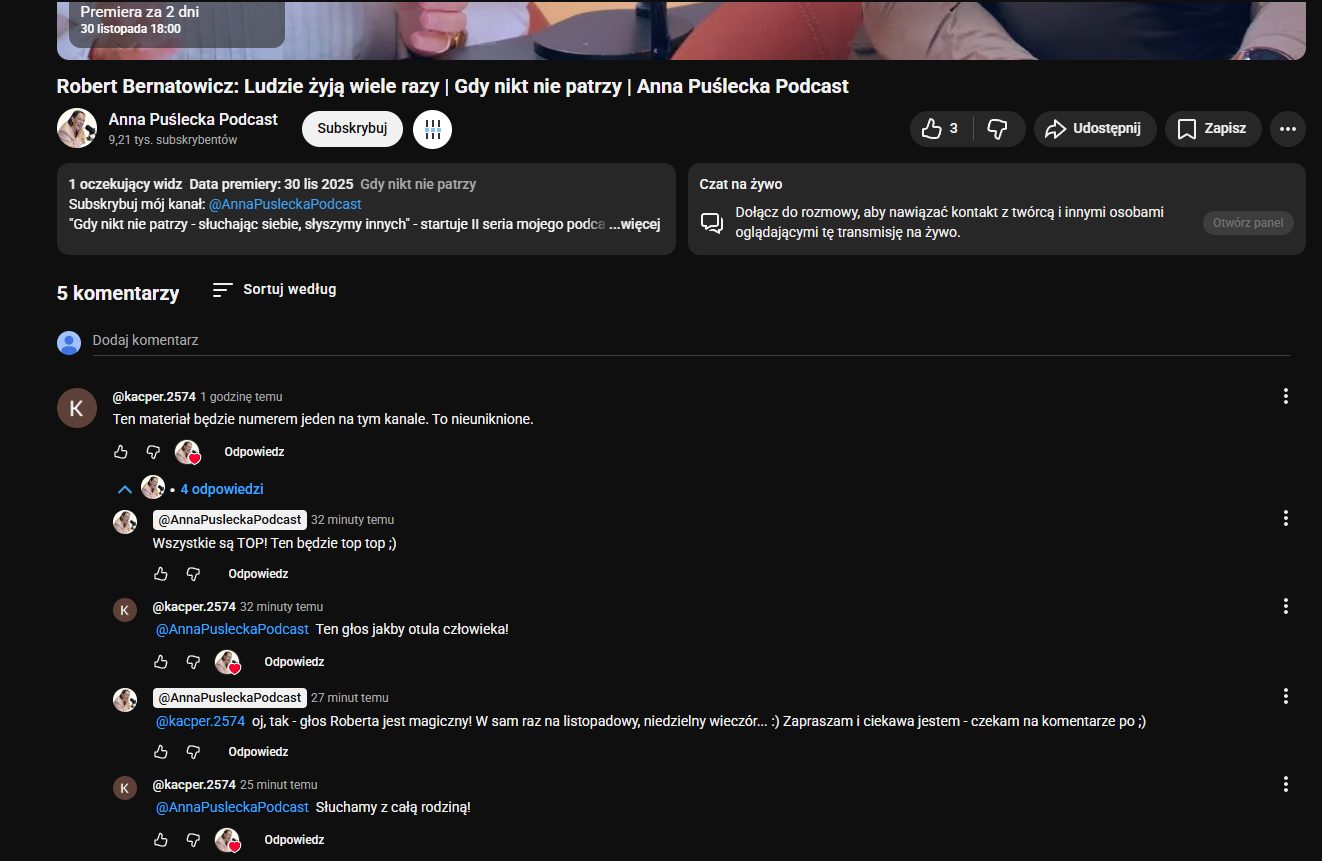
Task: Open the three-dot more actions menu beside Zapisz
Action: tap(1287, 129)
